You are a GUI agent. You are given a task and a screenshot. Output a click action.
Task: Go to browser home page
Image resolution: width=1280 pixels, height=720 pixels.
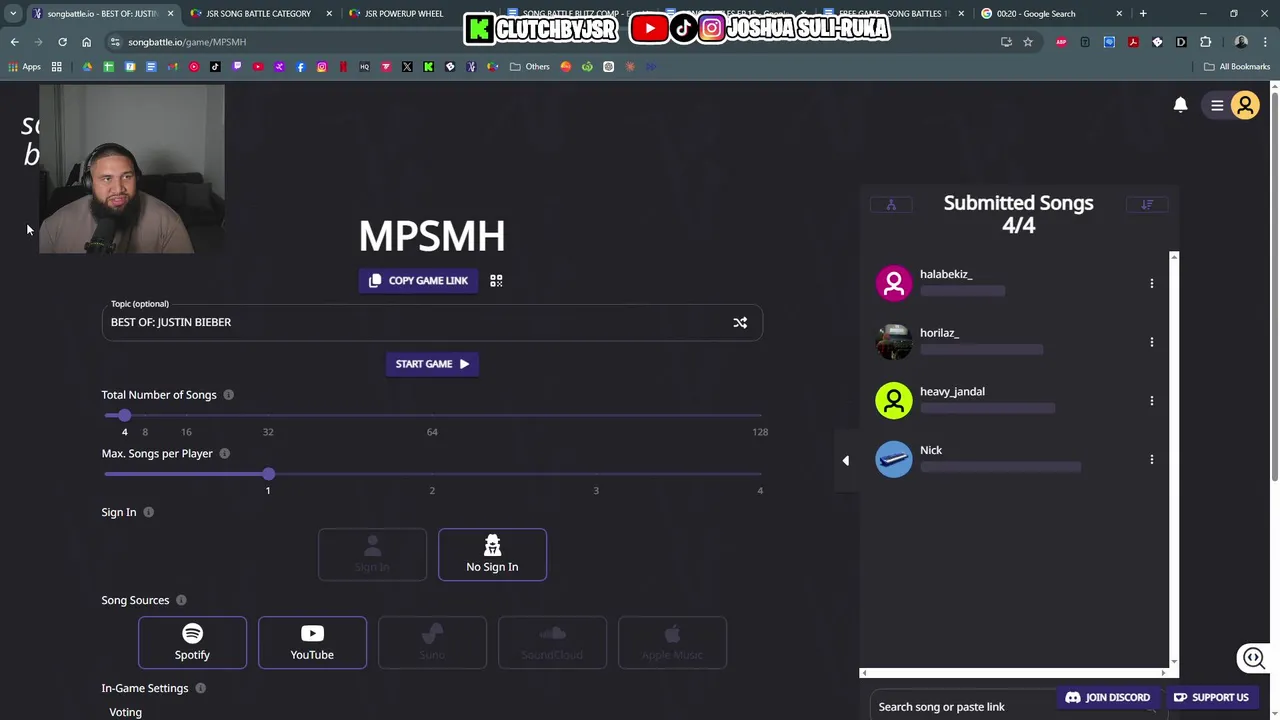pyautogui.click(x=86, y=42)
